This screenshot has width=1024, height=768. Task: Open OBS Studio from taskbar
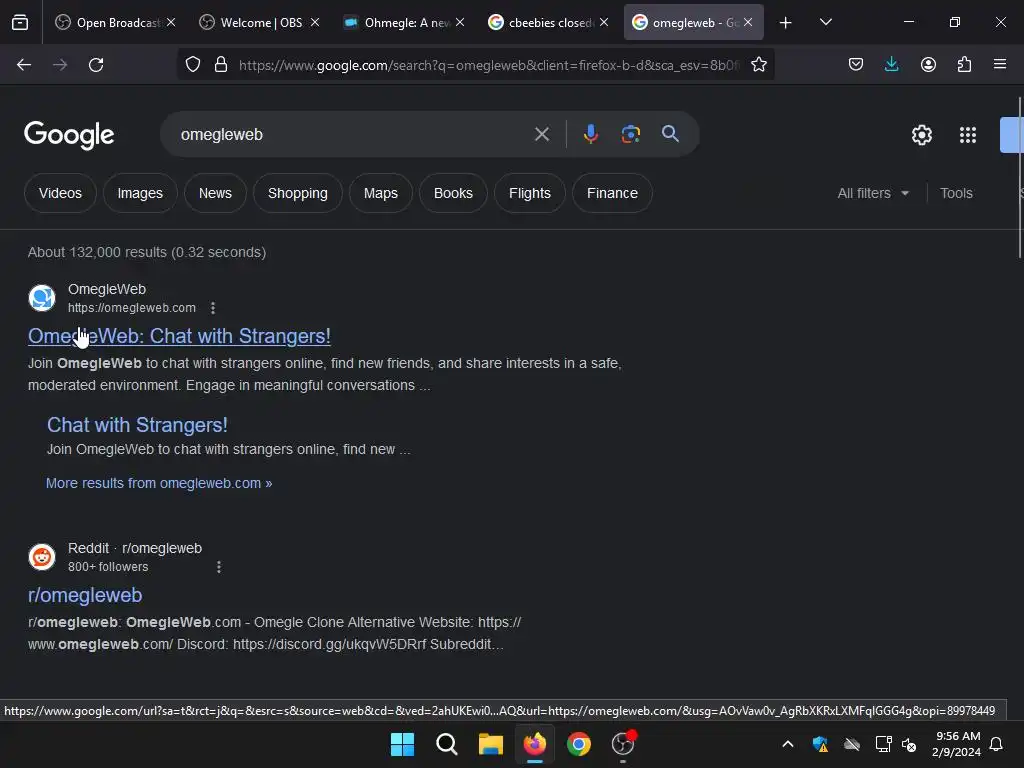coord(623,744)
